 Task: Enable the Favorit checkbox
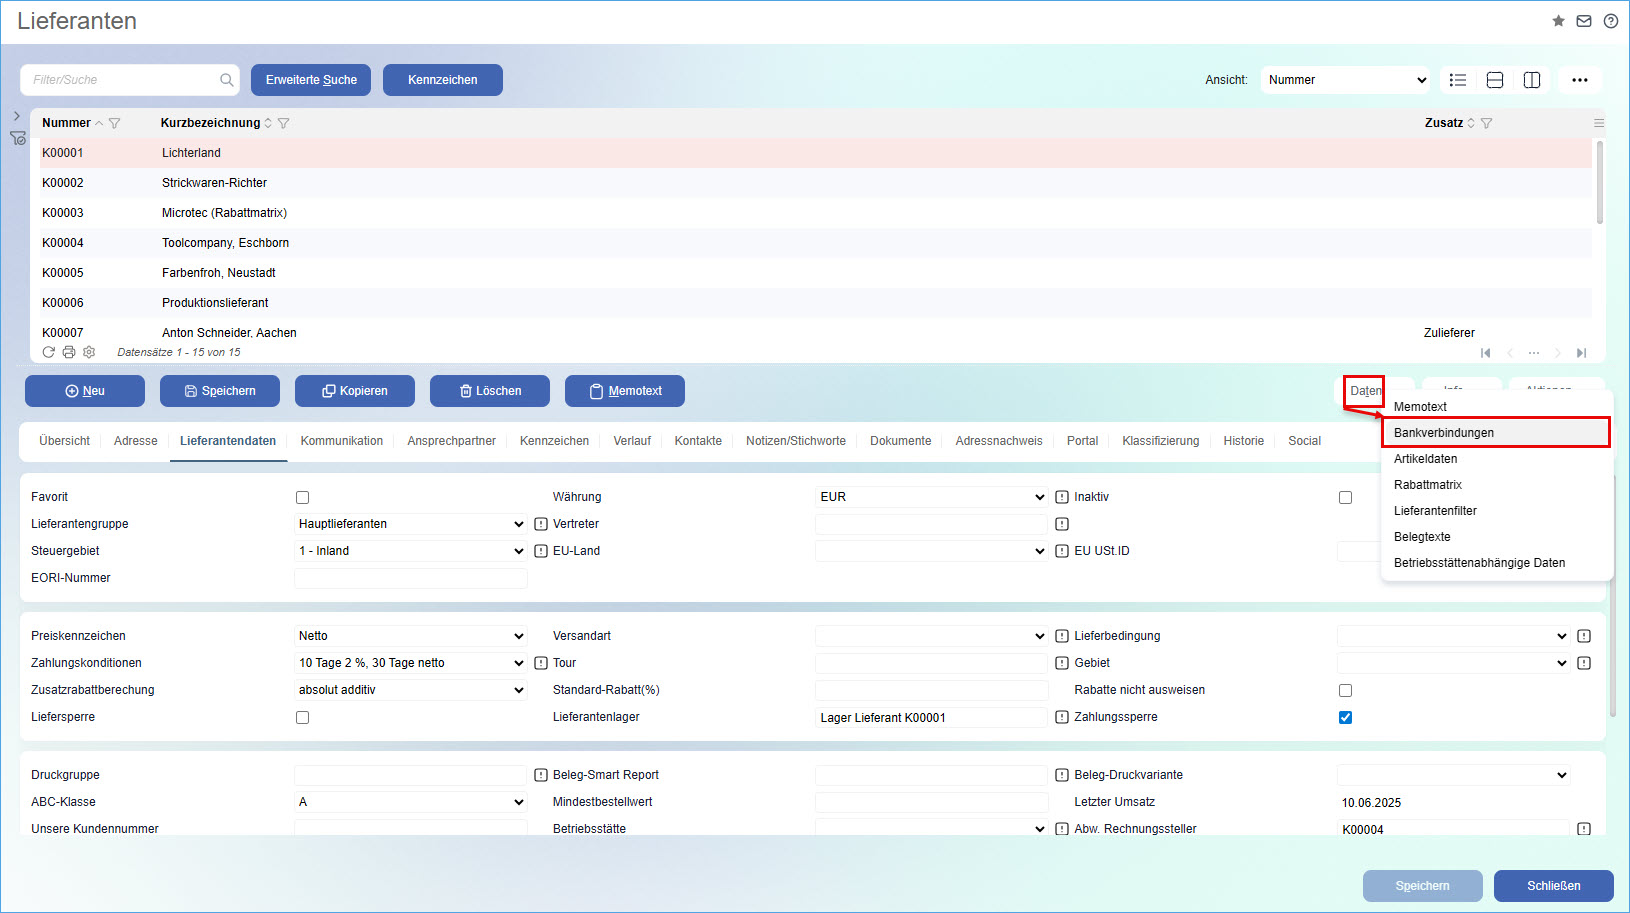point(302,497)
